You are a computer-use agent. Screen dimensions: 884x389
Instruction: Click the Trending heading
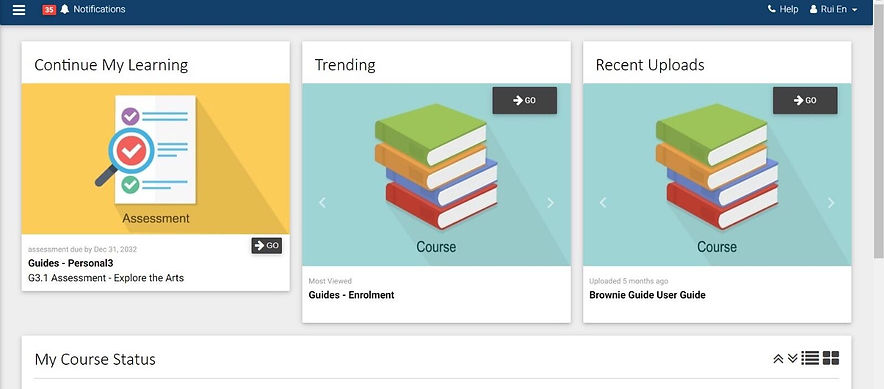(x=345, y=65)
